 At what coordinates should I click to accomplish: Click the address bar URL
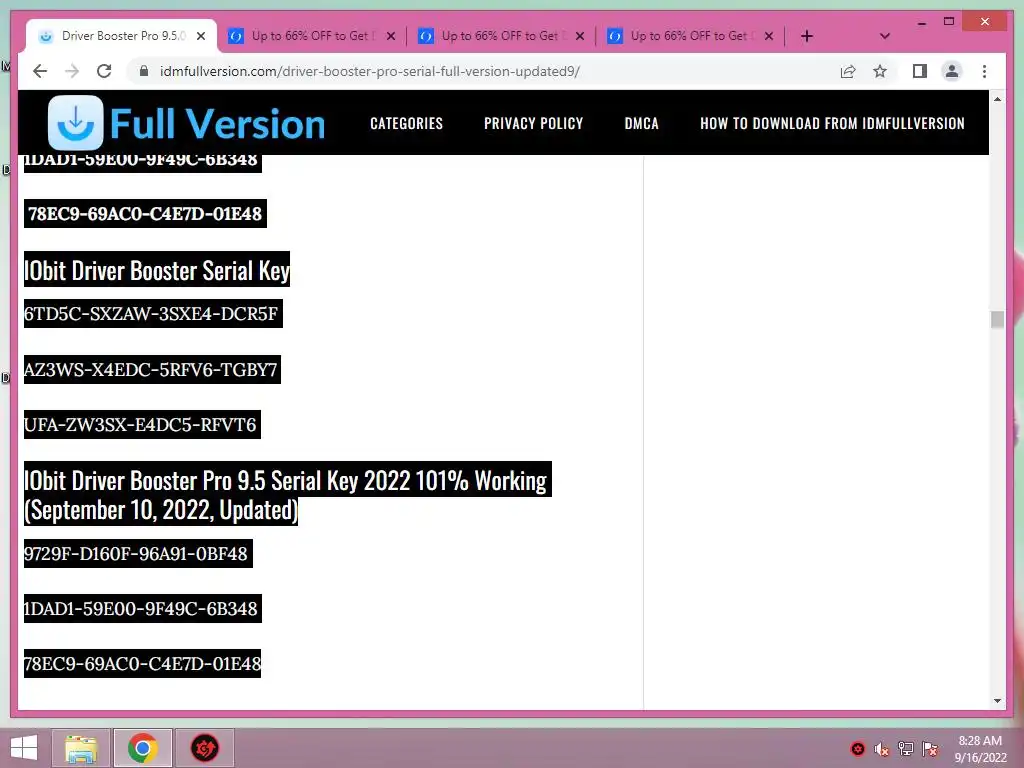[370, 71]
